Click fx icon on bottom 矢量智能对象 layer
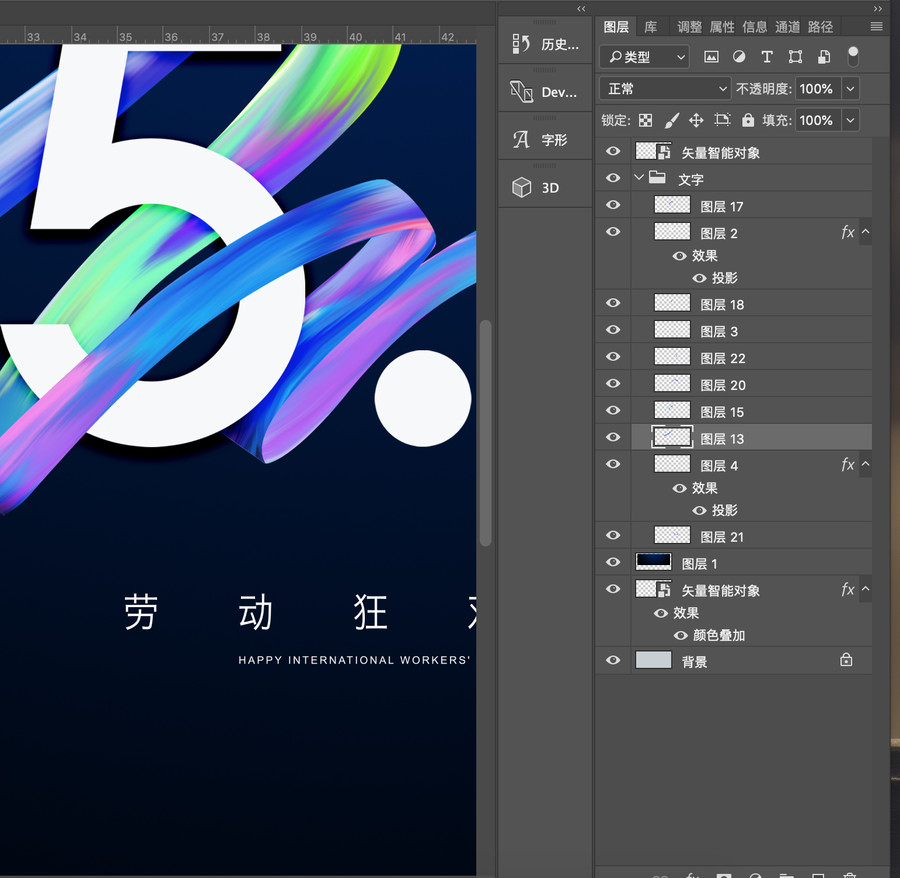The width and height of the screenshot is (900, 878). pos(847,589)
